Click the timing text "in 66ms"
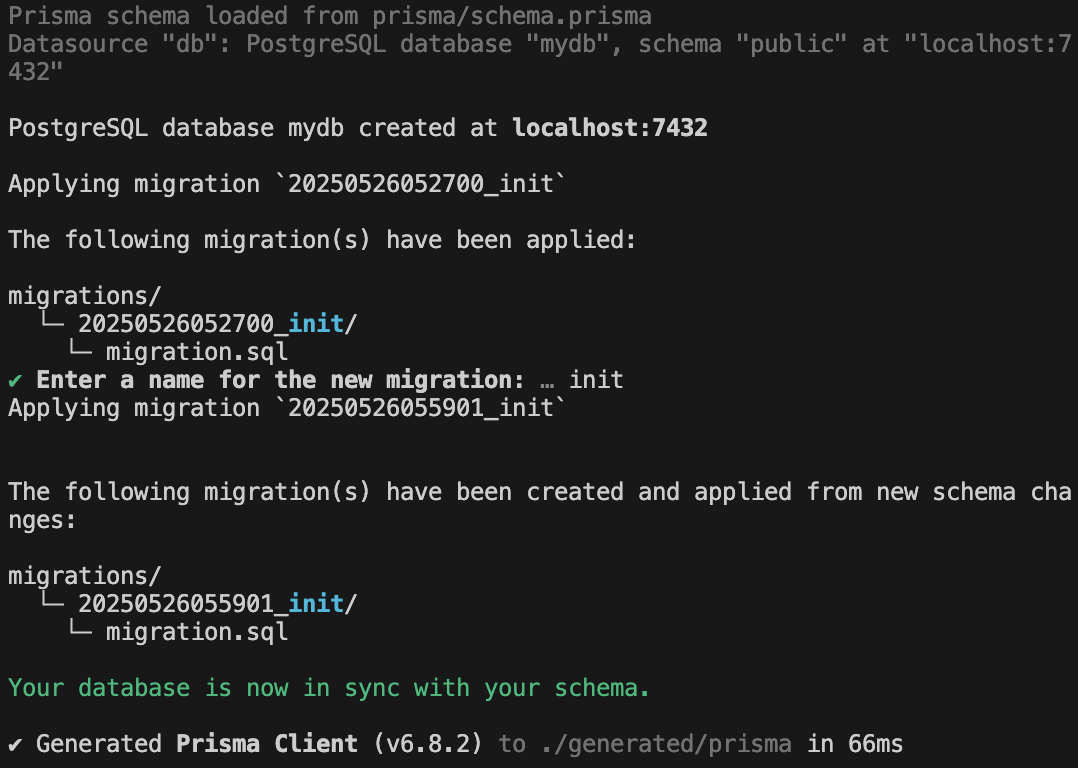This screenshot has height=768, width=1078. point(855,744)
